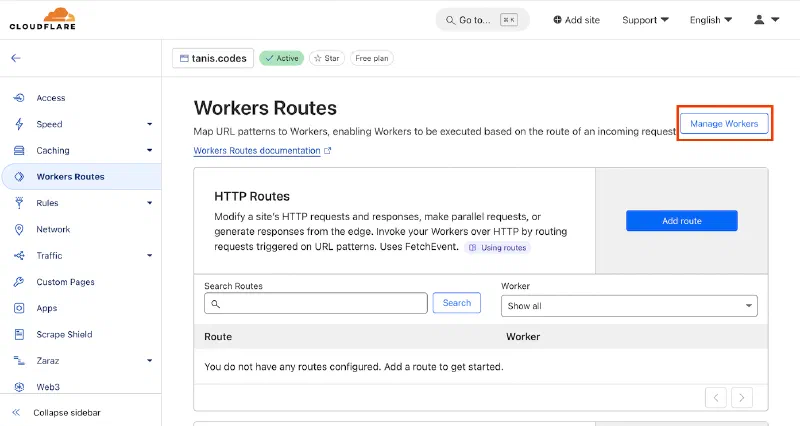Click the Scrape Shield document icon
Viewport: 800px width, 426px height.
coord(19,335)
